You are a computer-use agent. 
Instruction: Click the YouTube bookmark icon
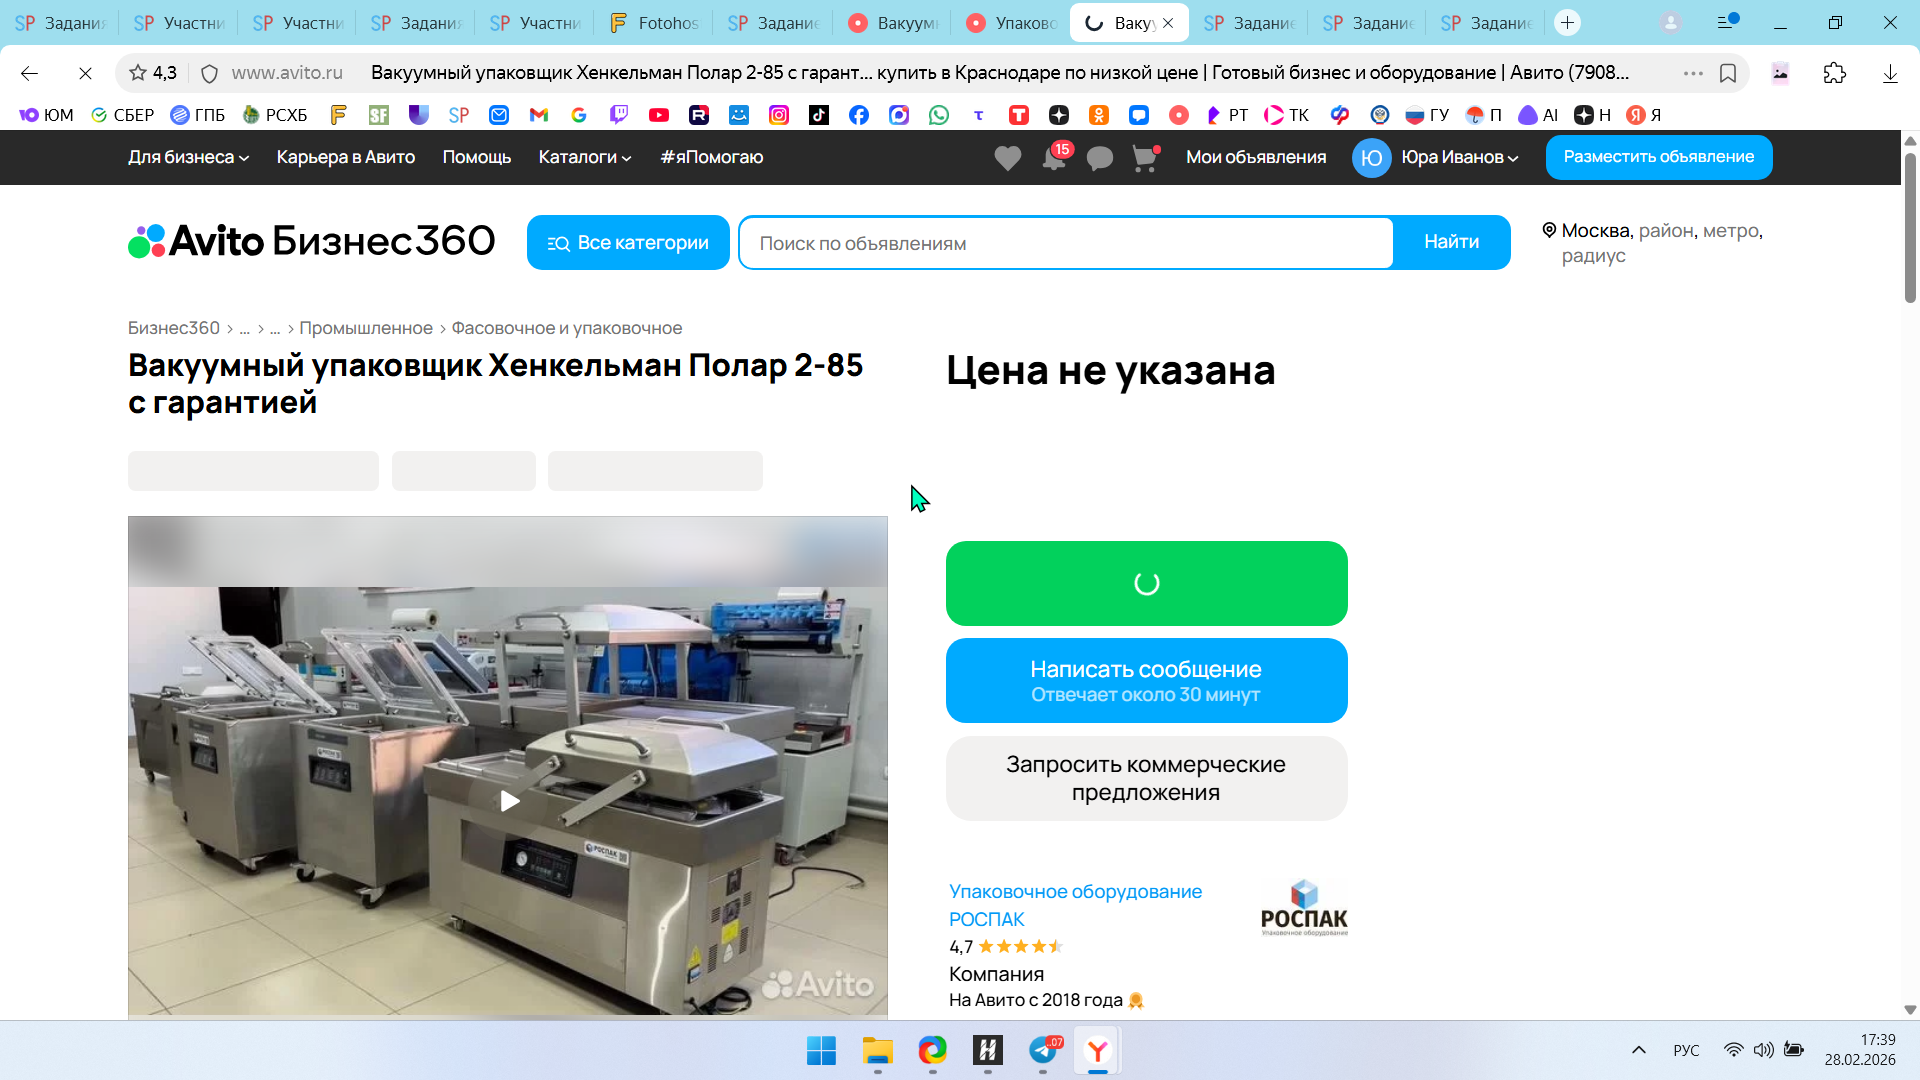coord(658,115)
